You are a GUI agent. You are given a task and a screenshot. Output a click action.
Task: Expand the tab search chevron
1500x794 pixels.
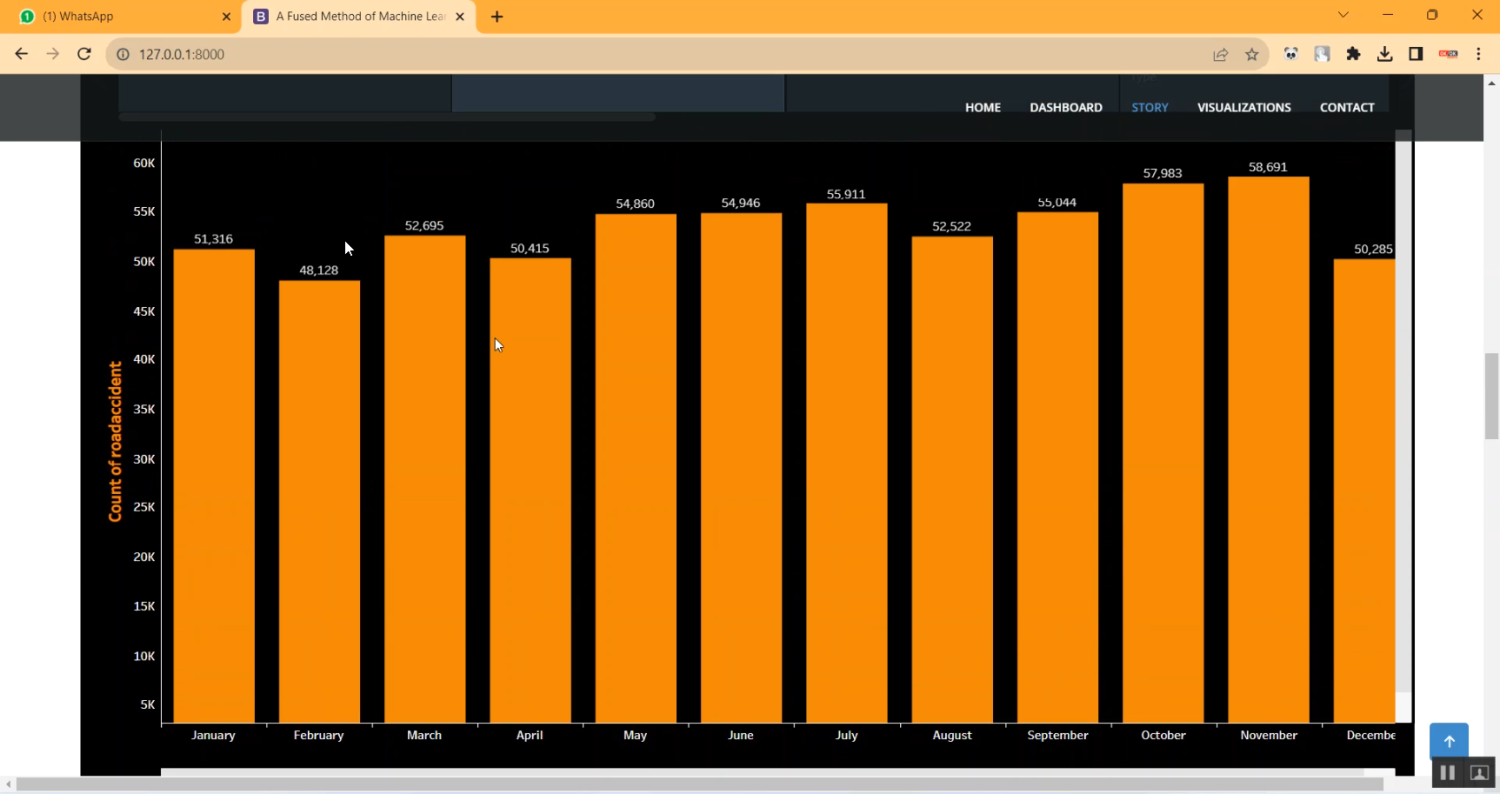coord(1343,15)
